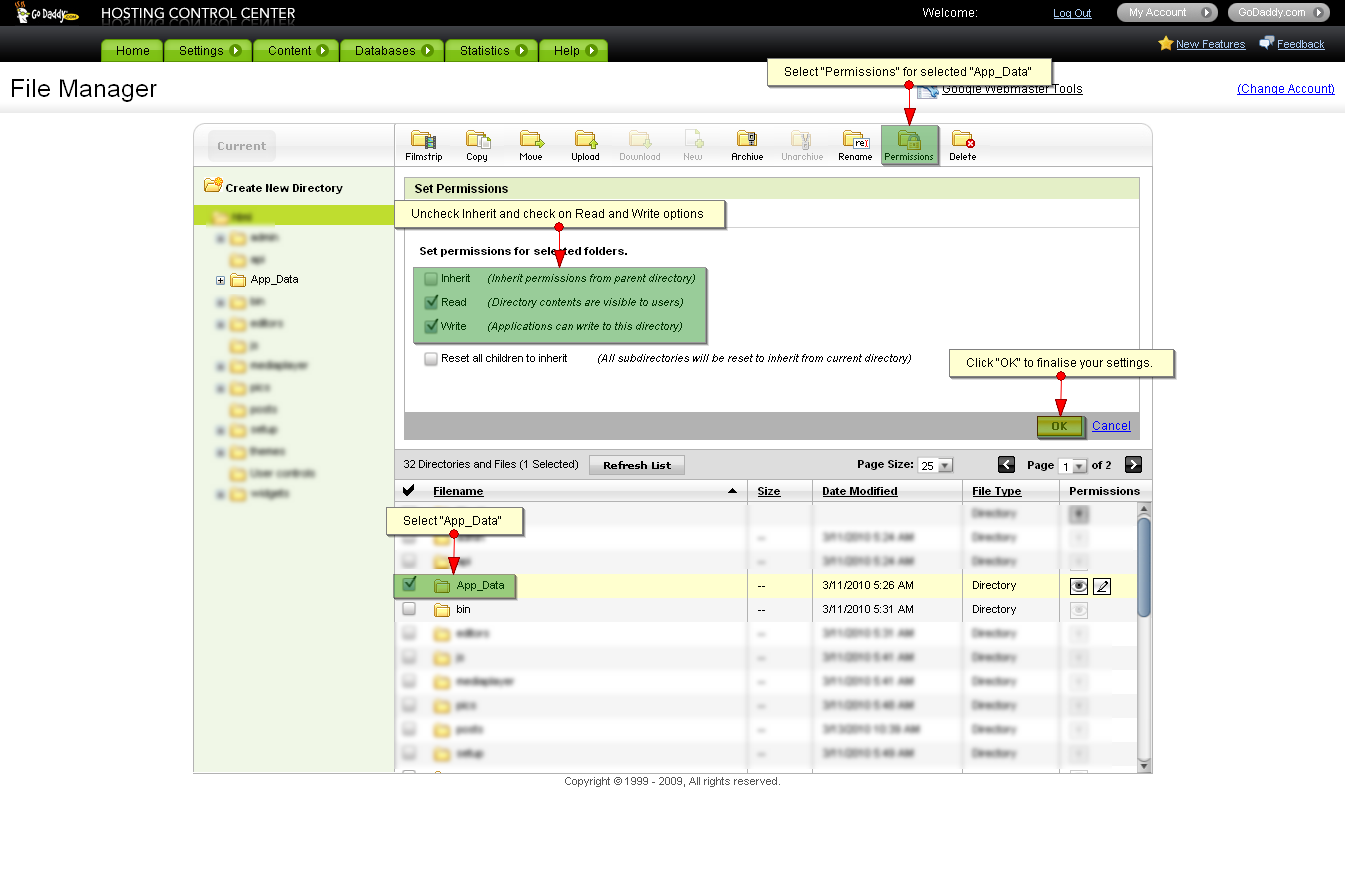Open the Statistics menu

[x=493, y=51]
